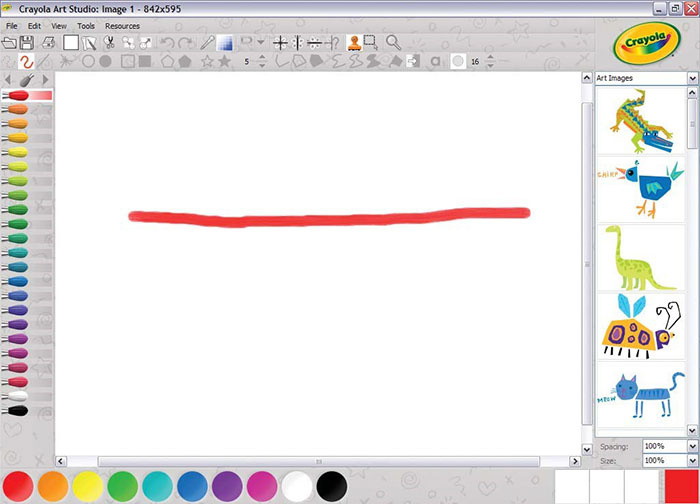The width and height of the screenshot is (700, 504).
Task: Click the magnifying glass Zoom tool
Action: pos(393,42)
